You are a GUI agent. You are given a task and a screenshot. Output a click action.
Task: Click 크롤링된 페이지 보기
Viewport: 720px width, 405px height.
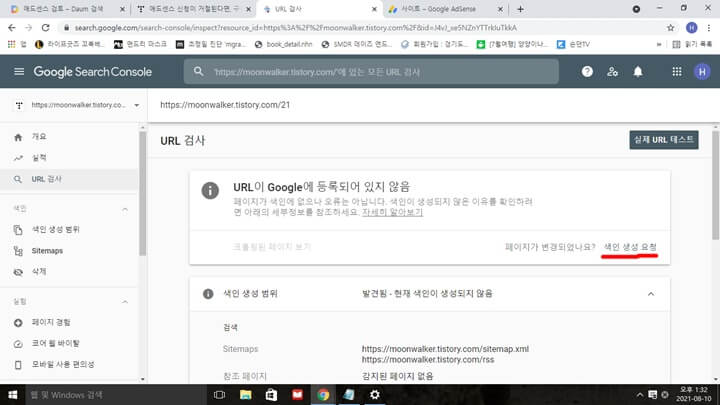click(272, 247)
